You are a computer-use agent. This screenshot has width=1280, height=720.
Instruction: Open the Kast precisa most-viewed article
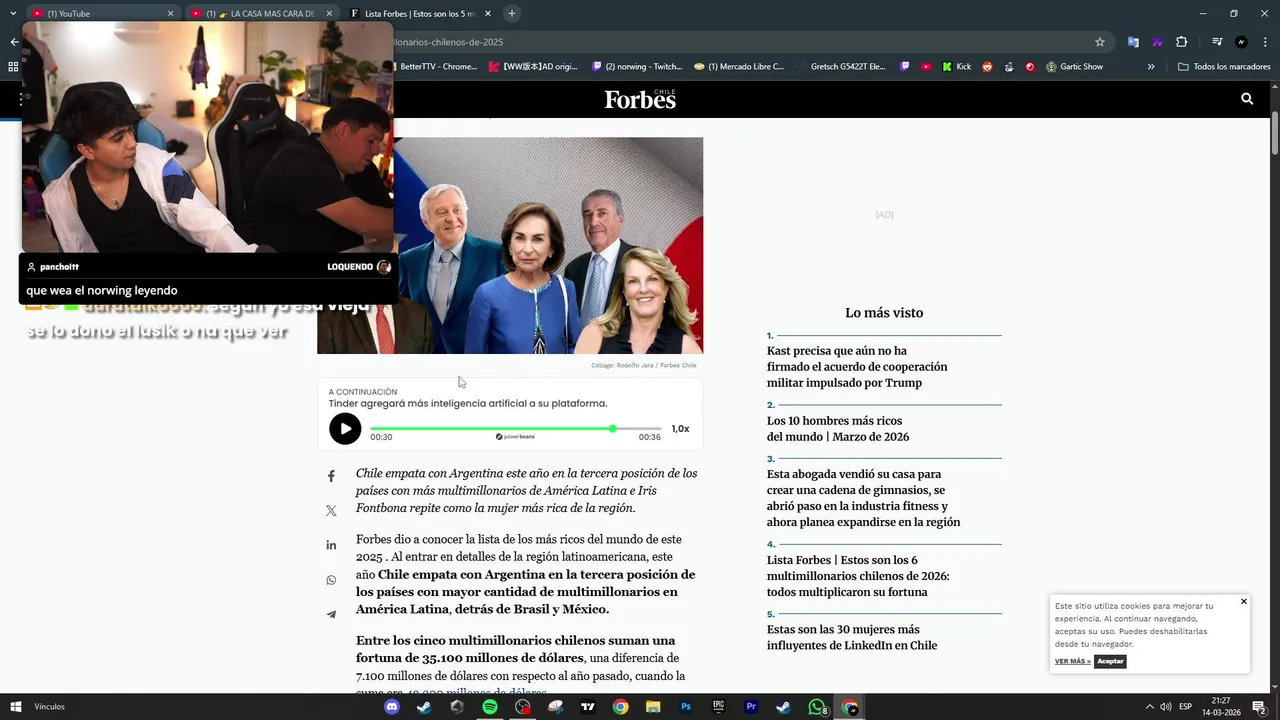[x=857, y=367]
